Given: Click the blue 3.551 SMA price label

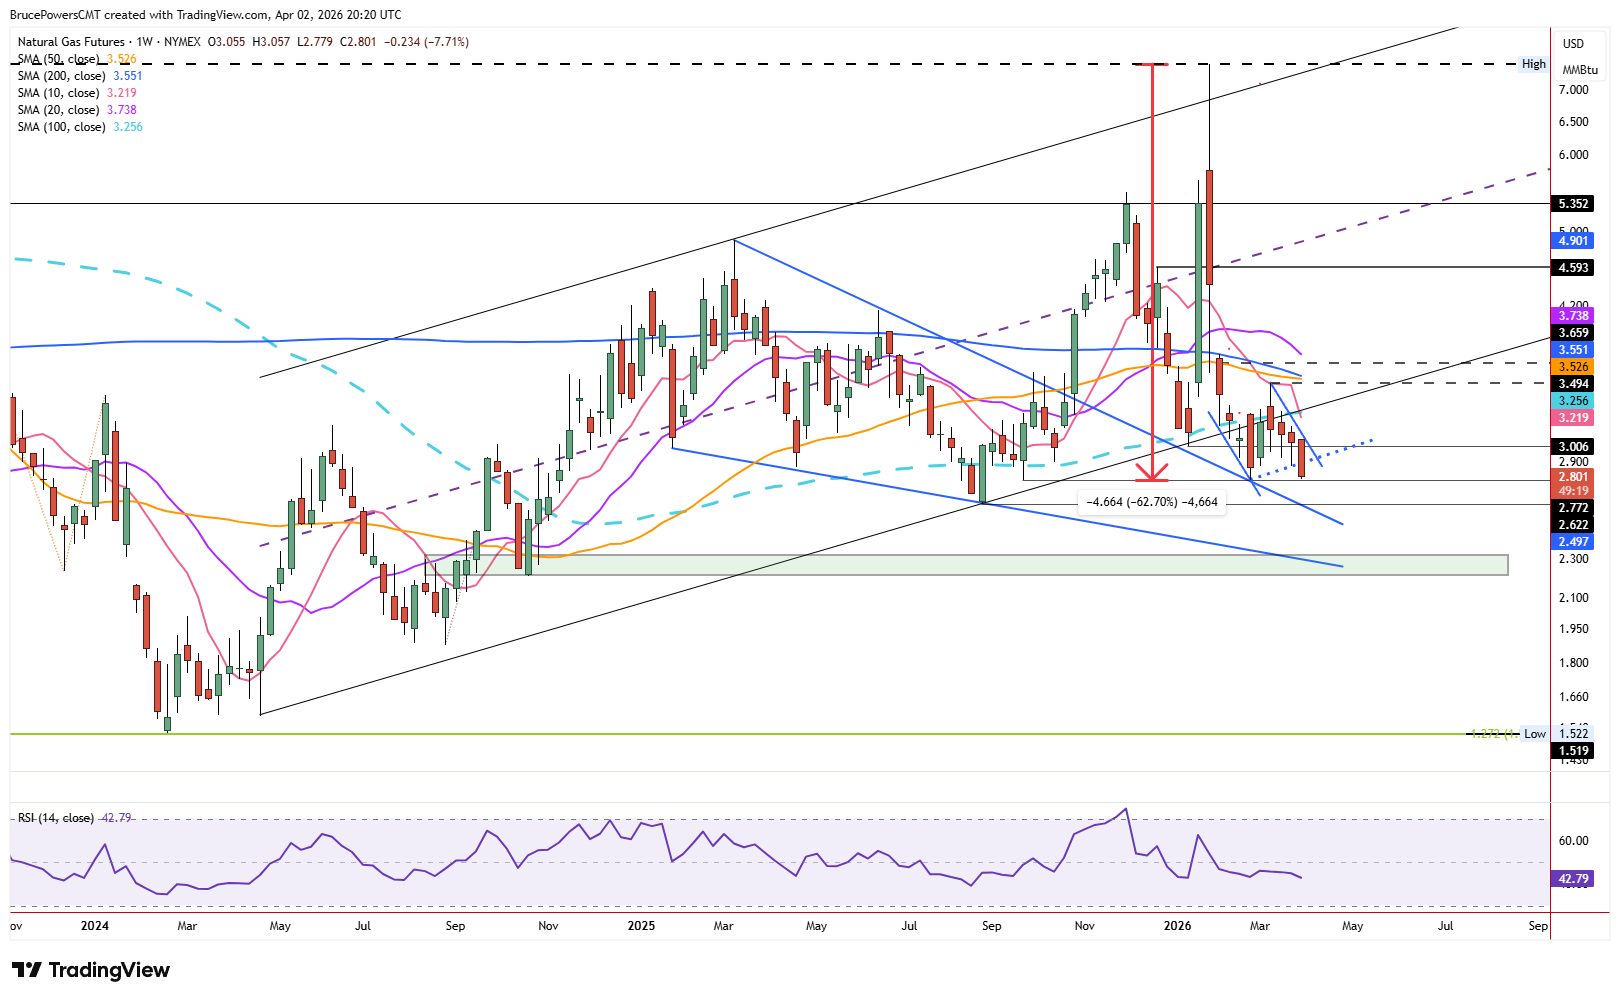Looking at the screenshot, I should pos(1573,350).
